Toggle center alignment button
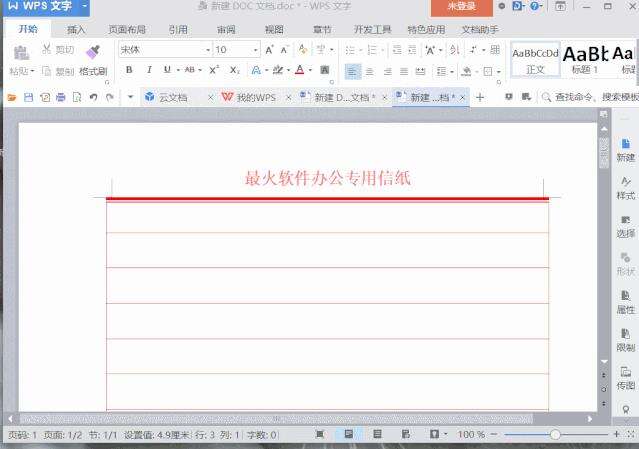 click(370, 72)
